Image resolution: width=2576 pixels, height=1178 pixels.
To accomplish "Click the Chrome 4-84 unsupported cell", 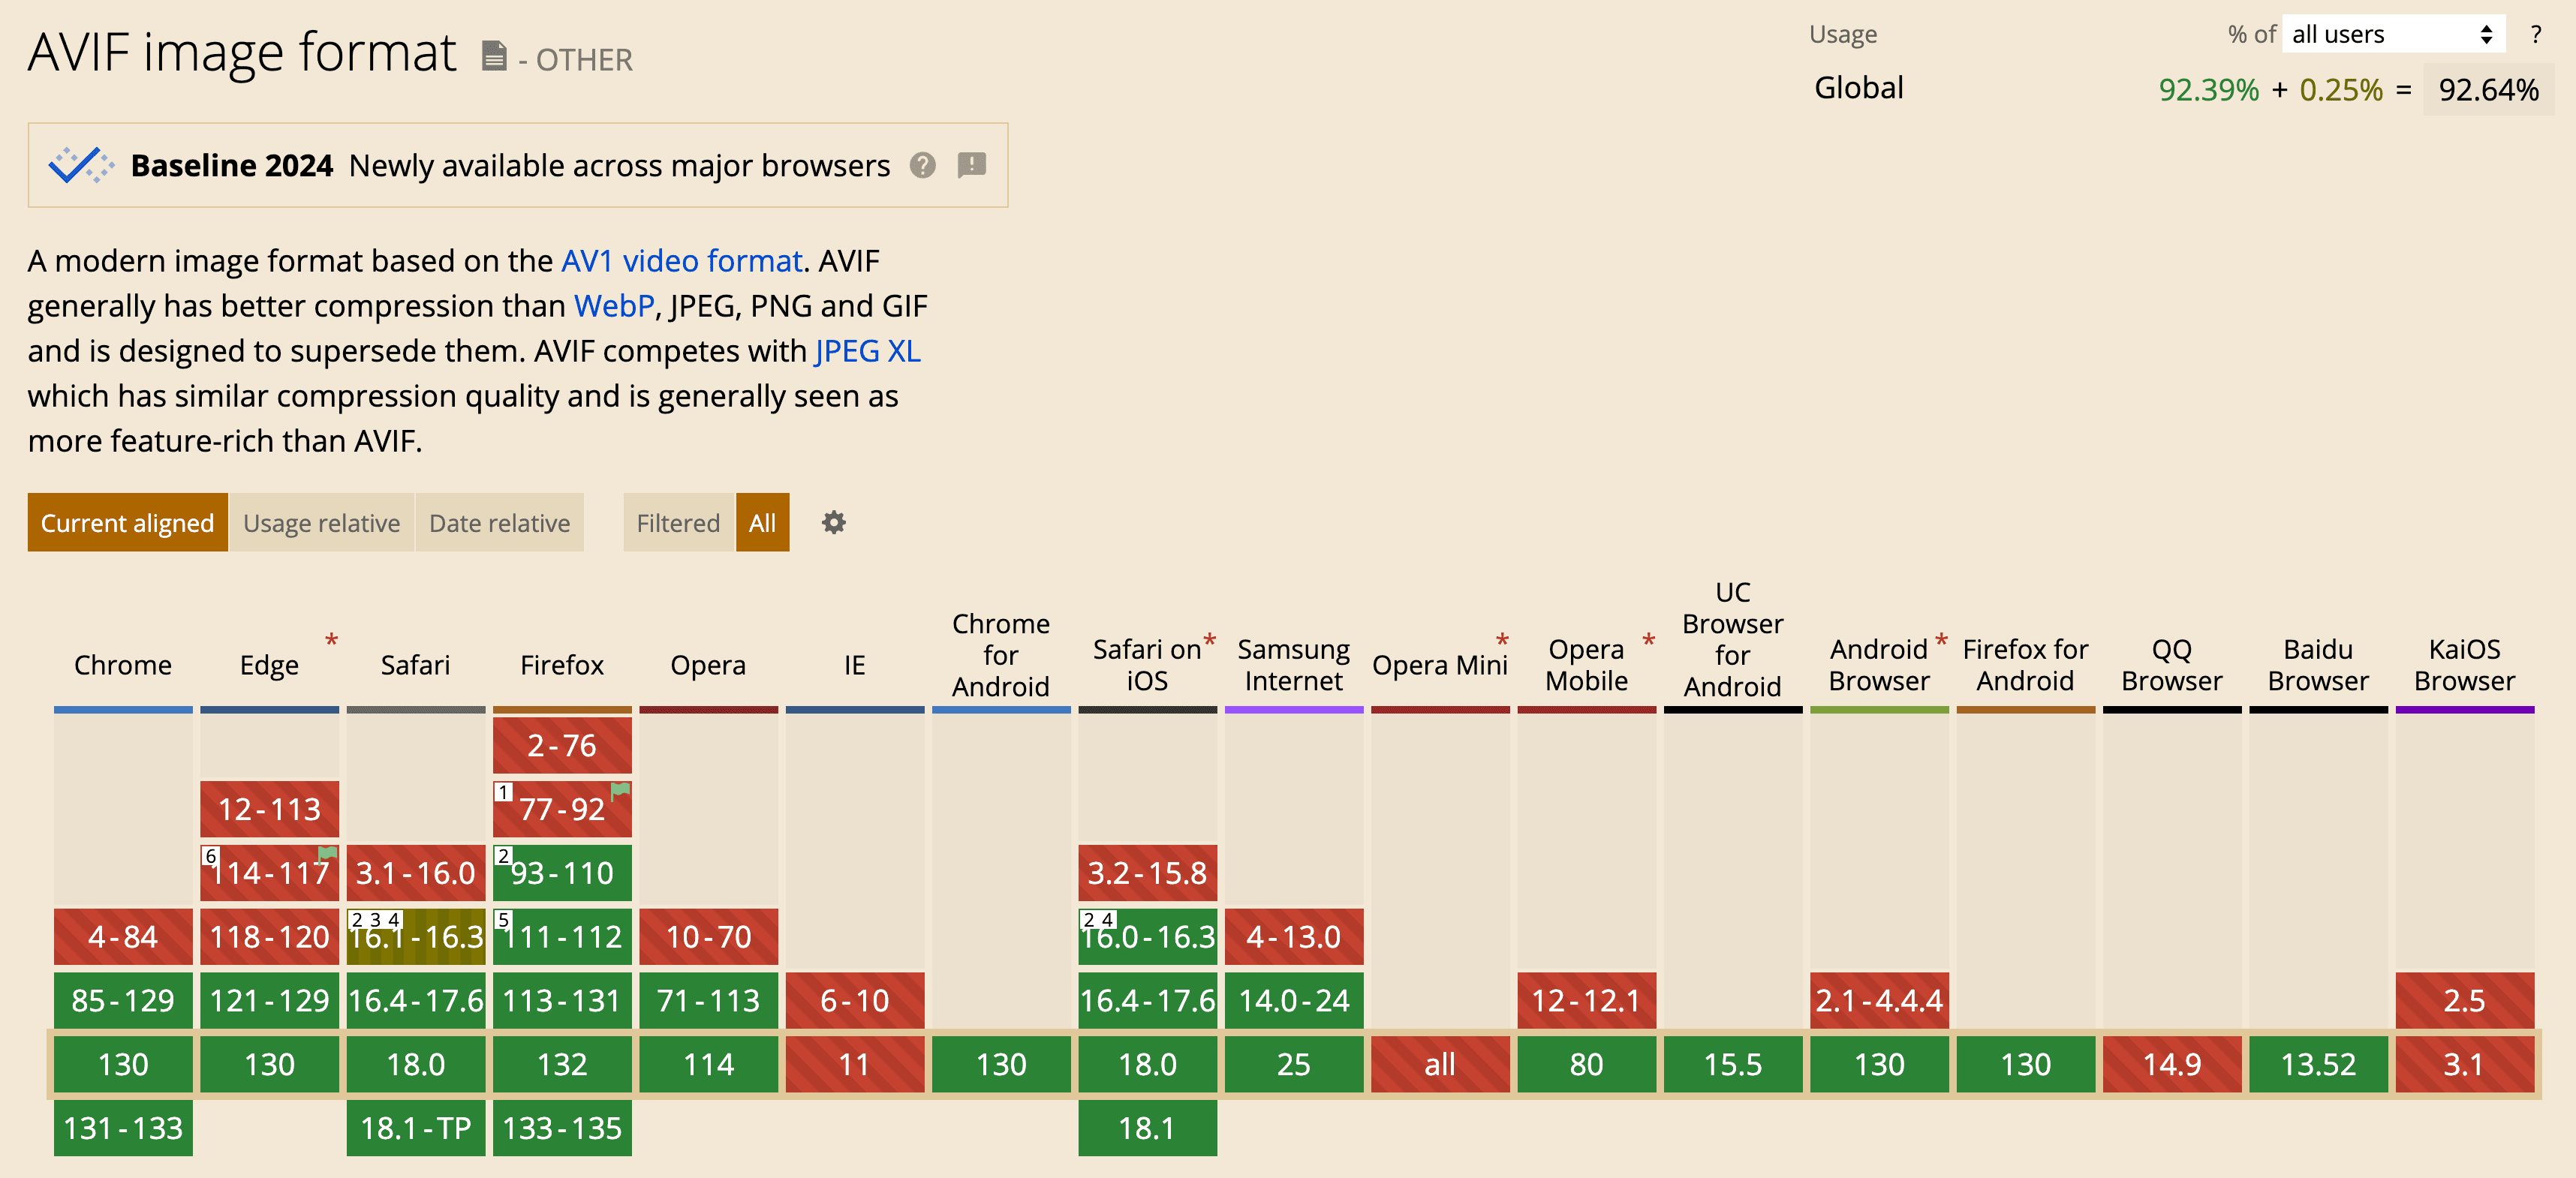I will [x=123, y=937].
